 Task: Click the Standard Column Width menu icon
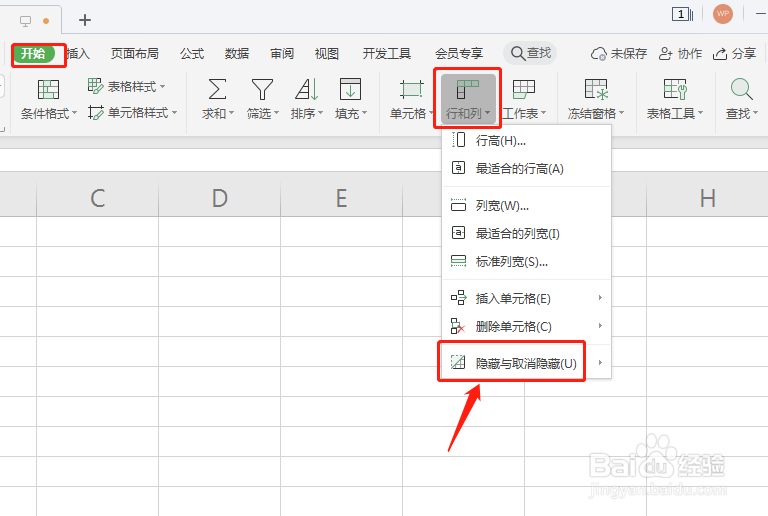[x=458, y=261]
